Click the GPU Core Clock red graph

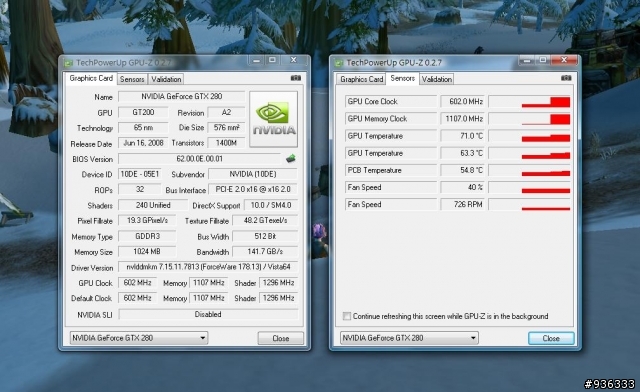(529, 102)
